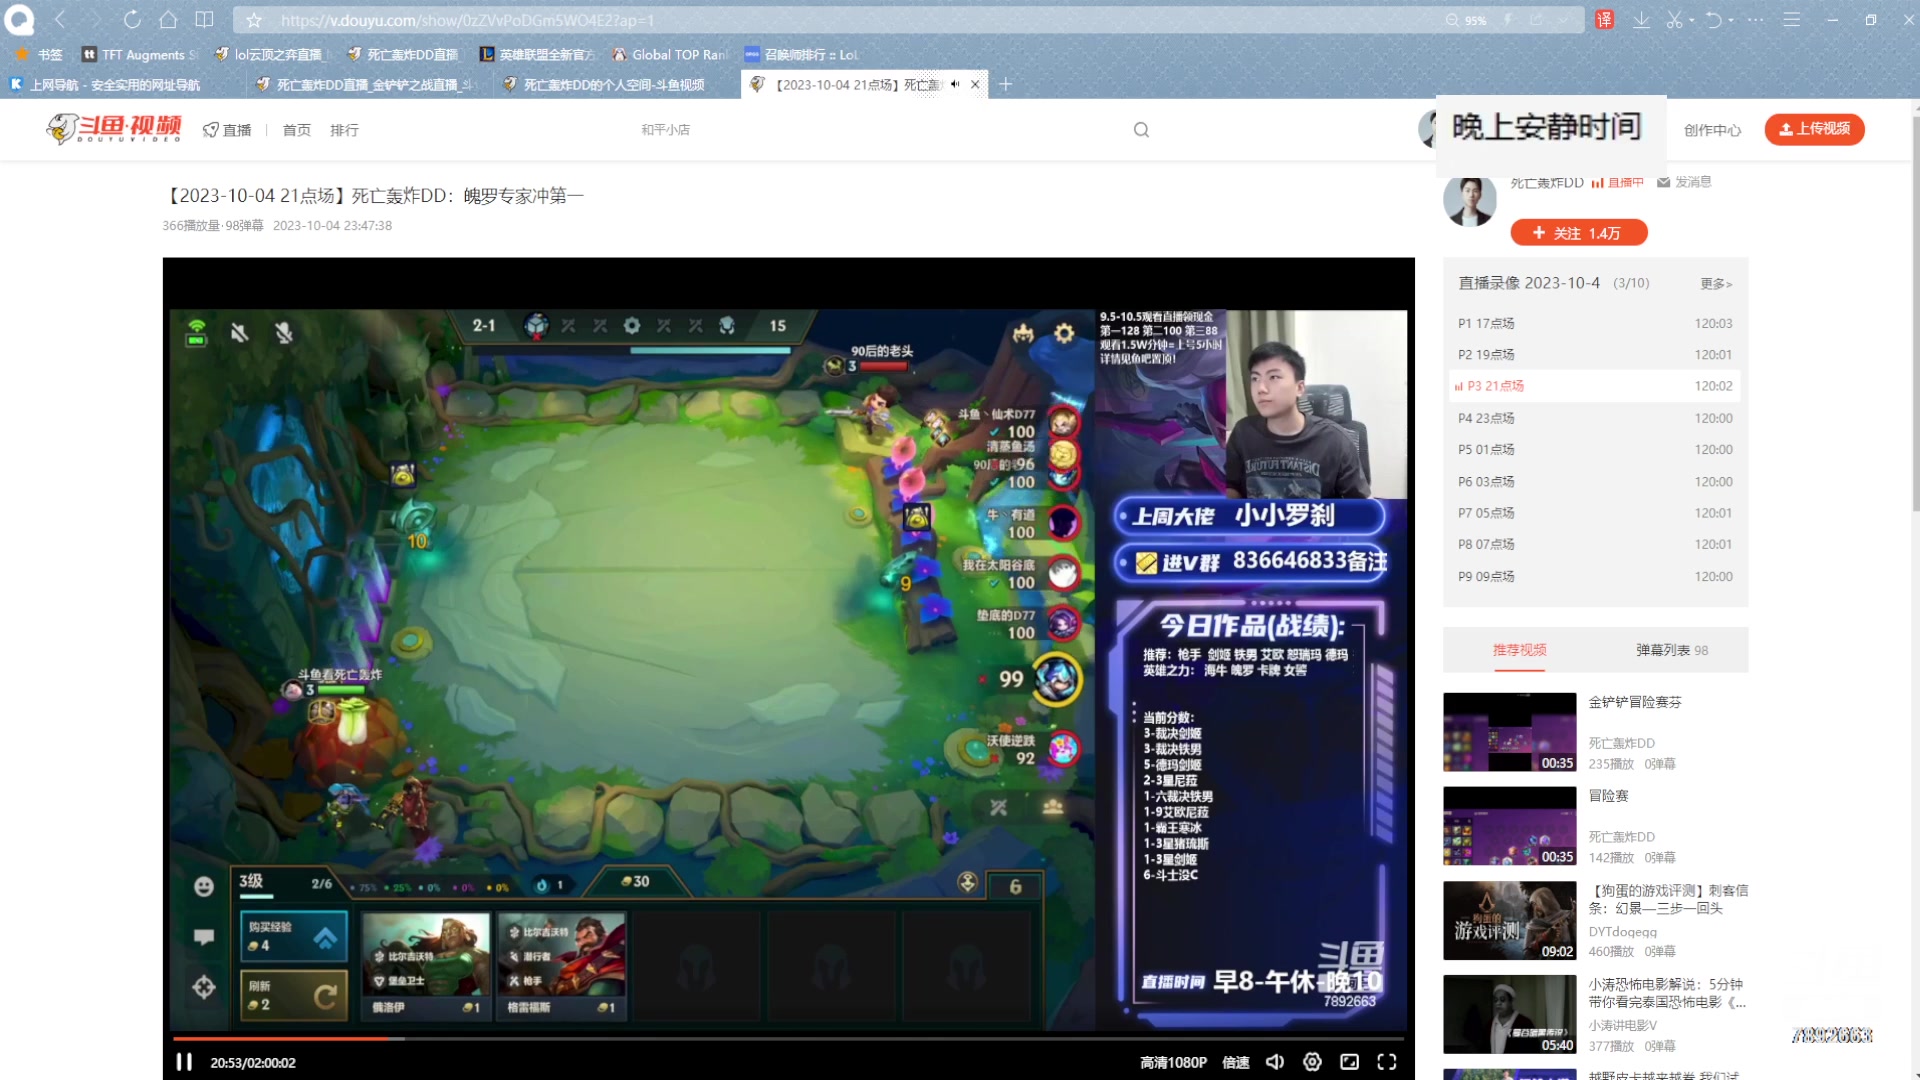1920x1080 pixels.
Task: Bookmark the page with the star icon
Action: pos(254,20)
